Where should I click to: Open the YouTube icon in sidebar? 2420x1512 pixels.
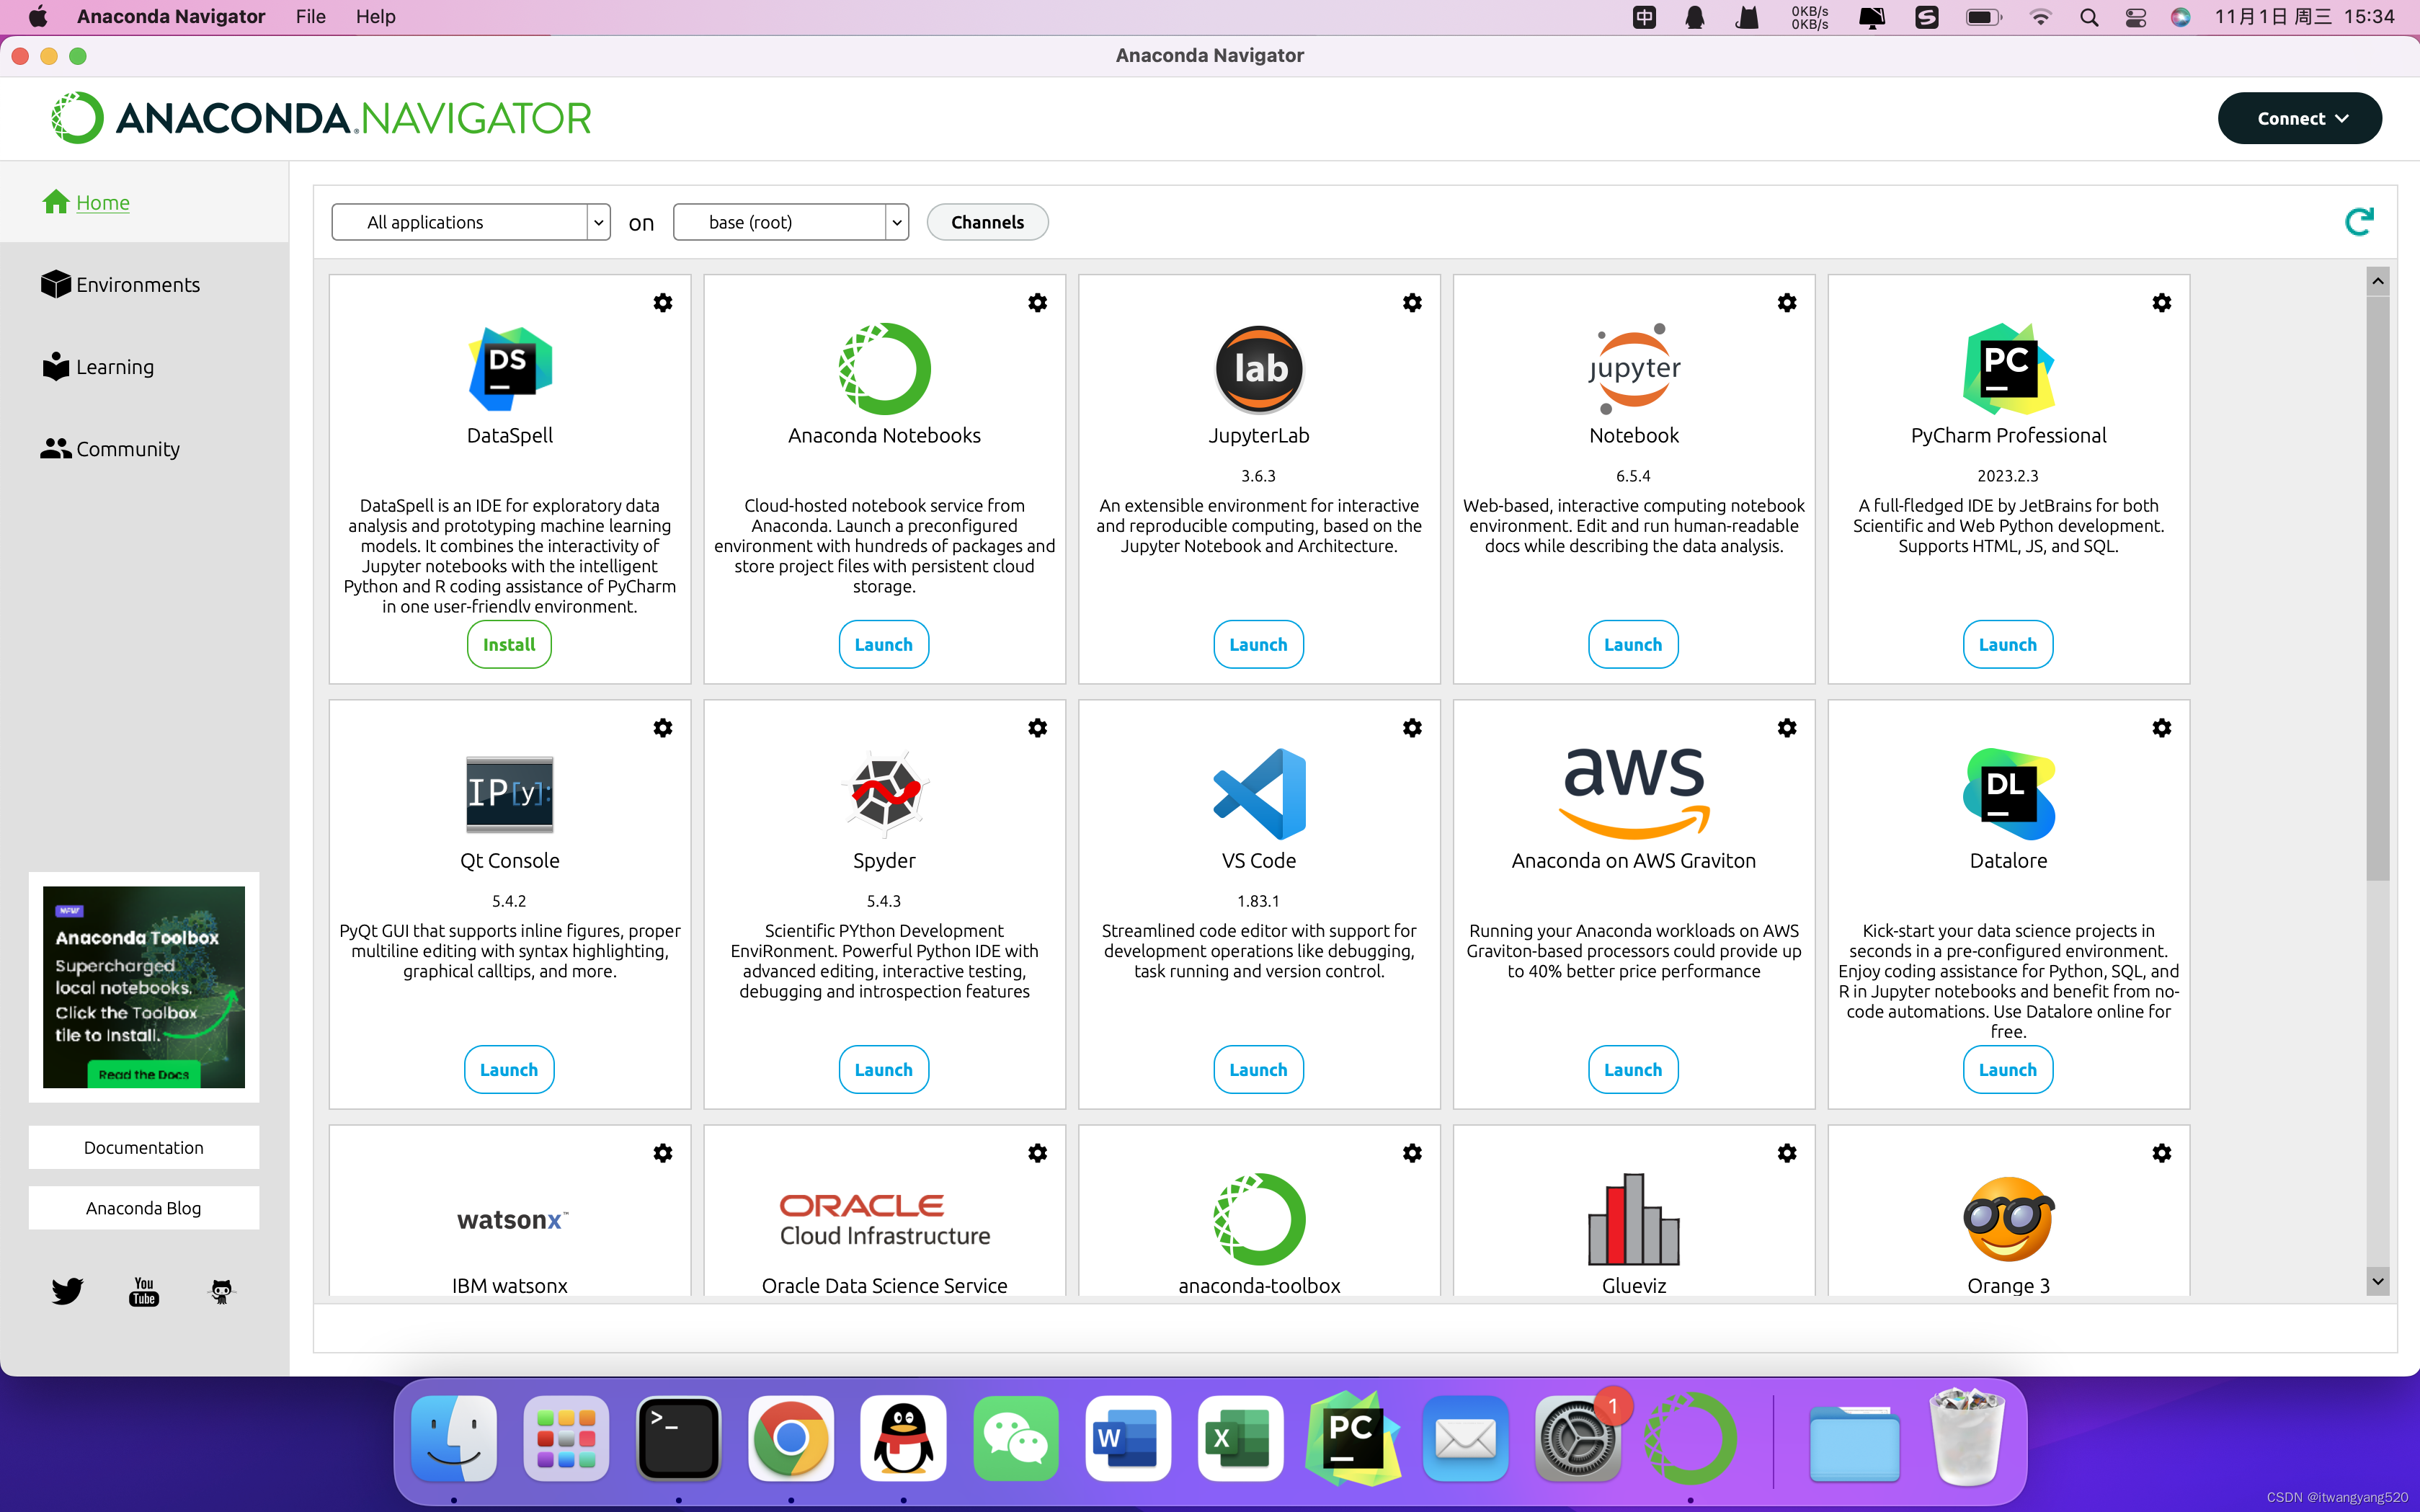[144, 1291]
